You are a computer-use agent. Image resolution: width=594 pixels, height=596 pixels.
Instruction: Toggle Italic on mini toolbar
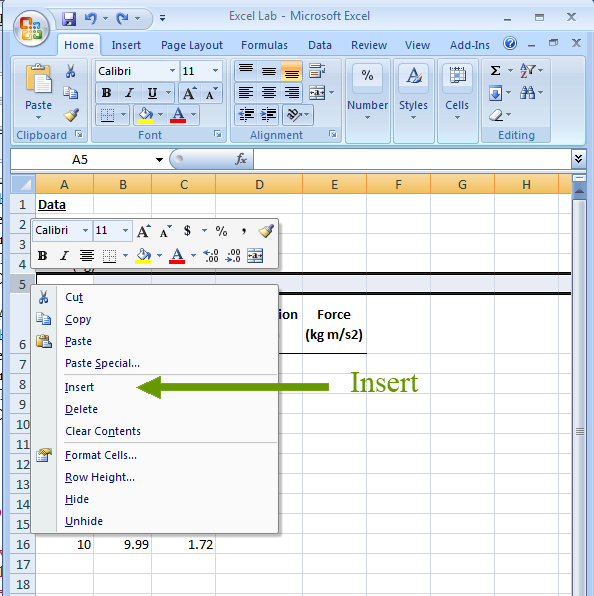point(65,255)
